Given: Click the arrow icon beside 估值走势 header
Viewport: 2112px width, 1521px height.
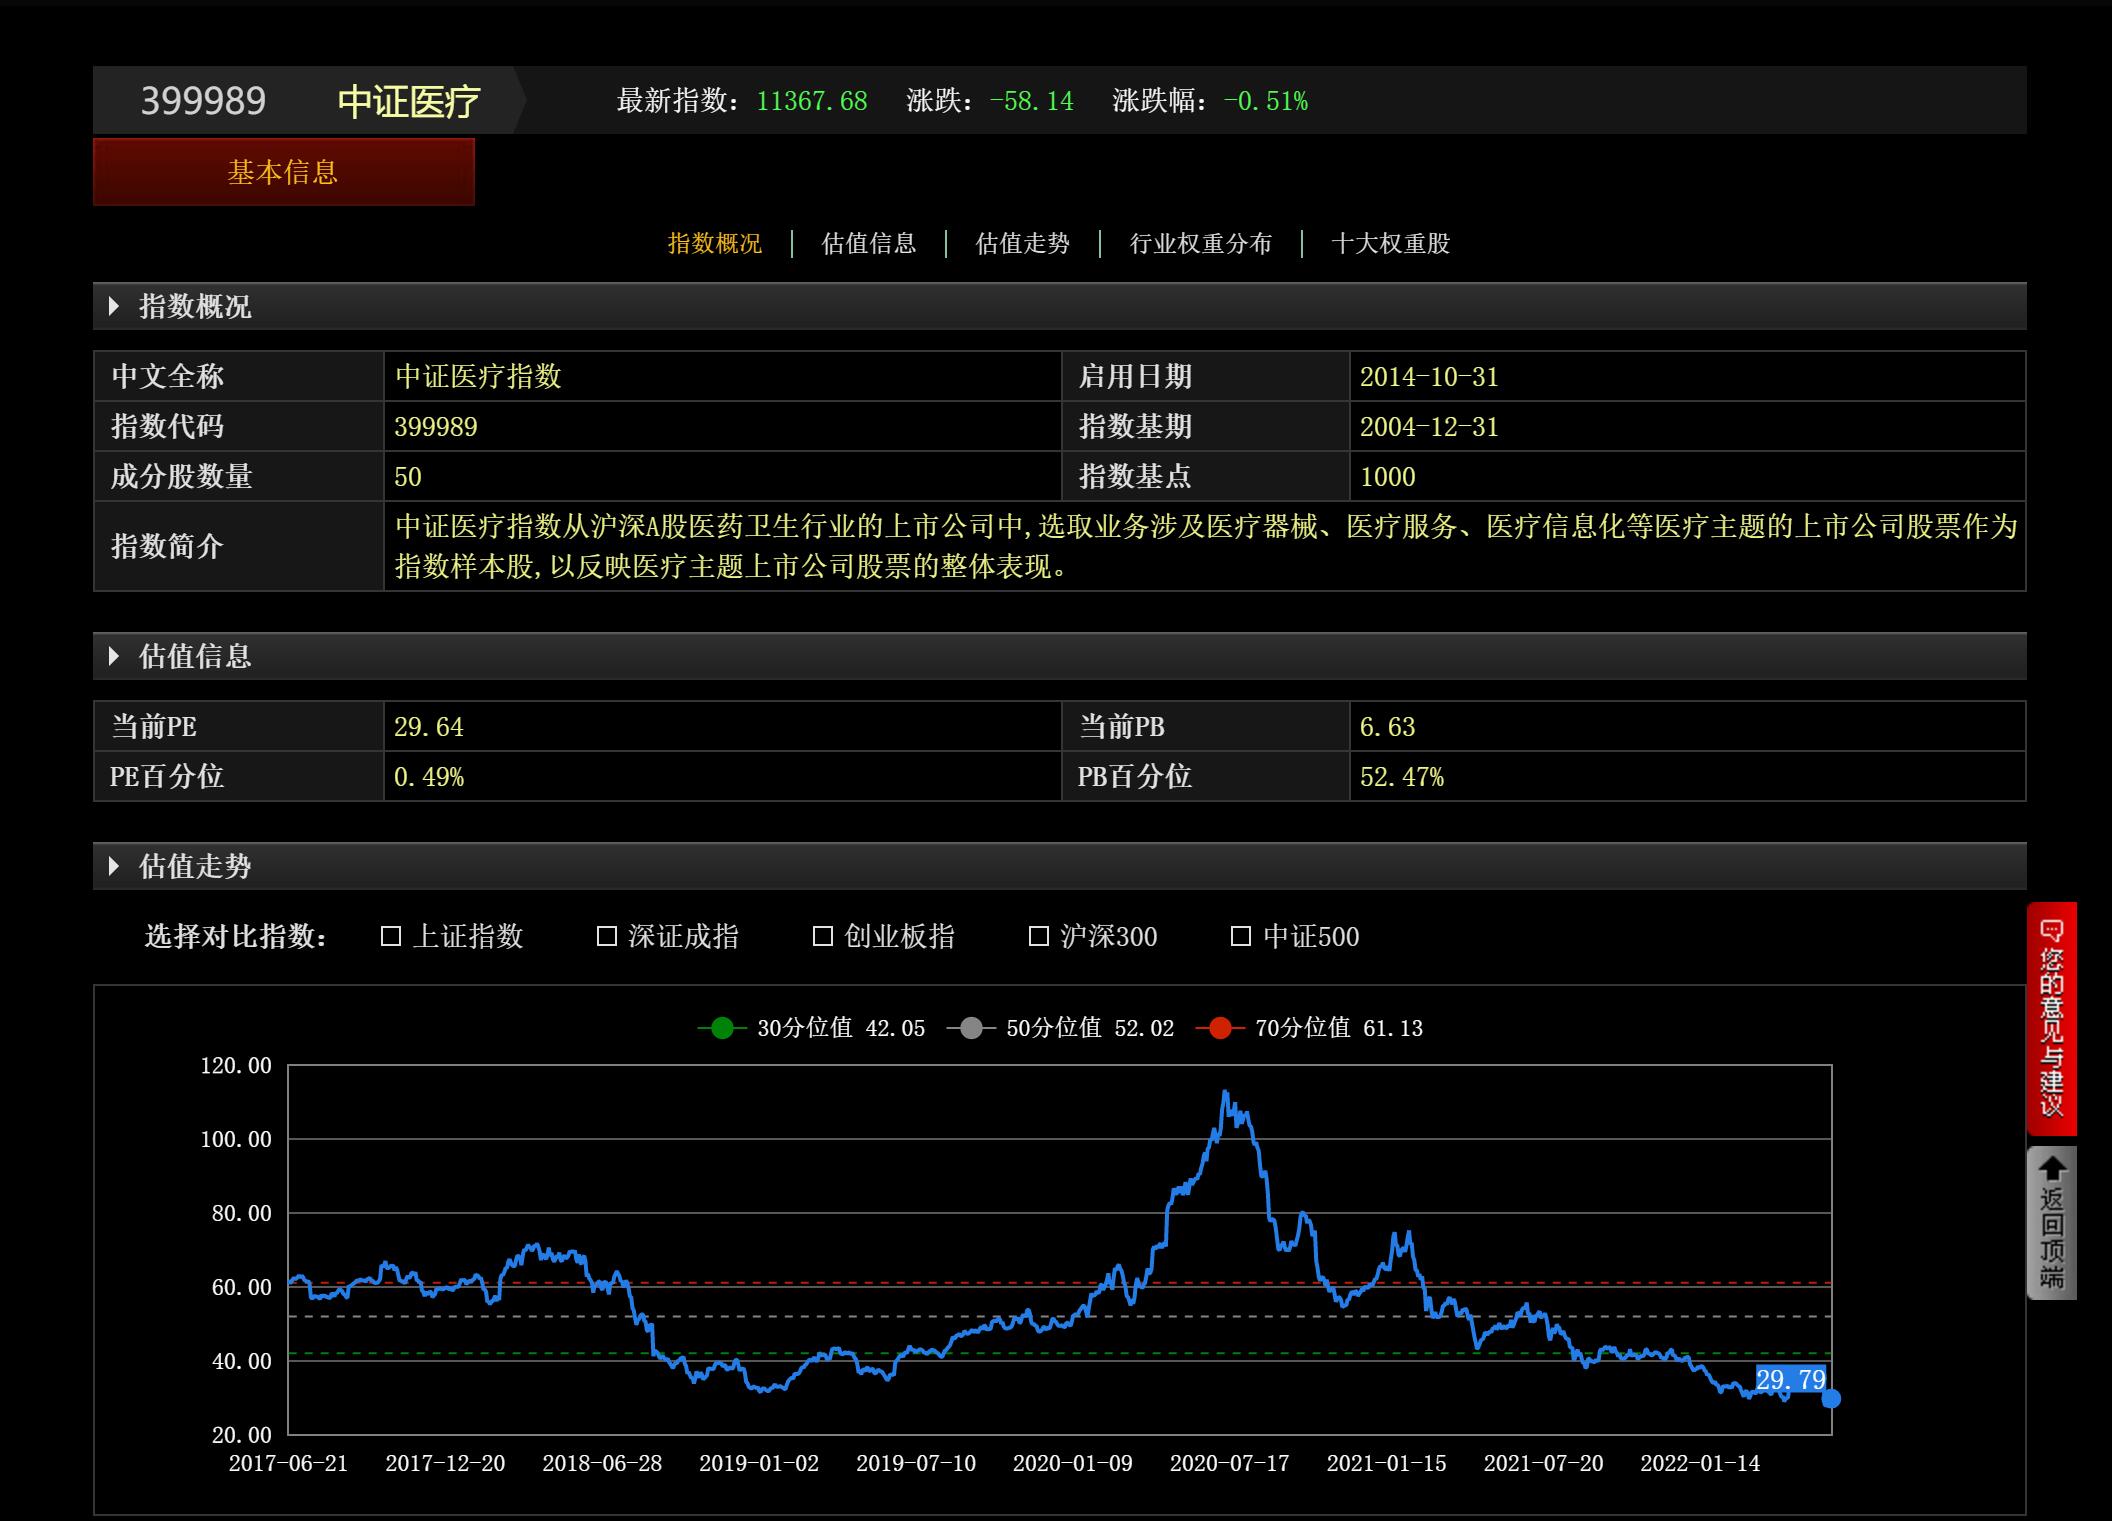Looking at the screenshot, I should pyautogui.click(x=113, y=867).
